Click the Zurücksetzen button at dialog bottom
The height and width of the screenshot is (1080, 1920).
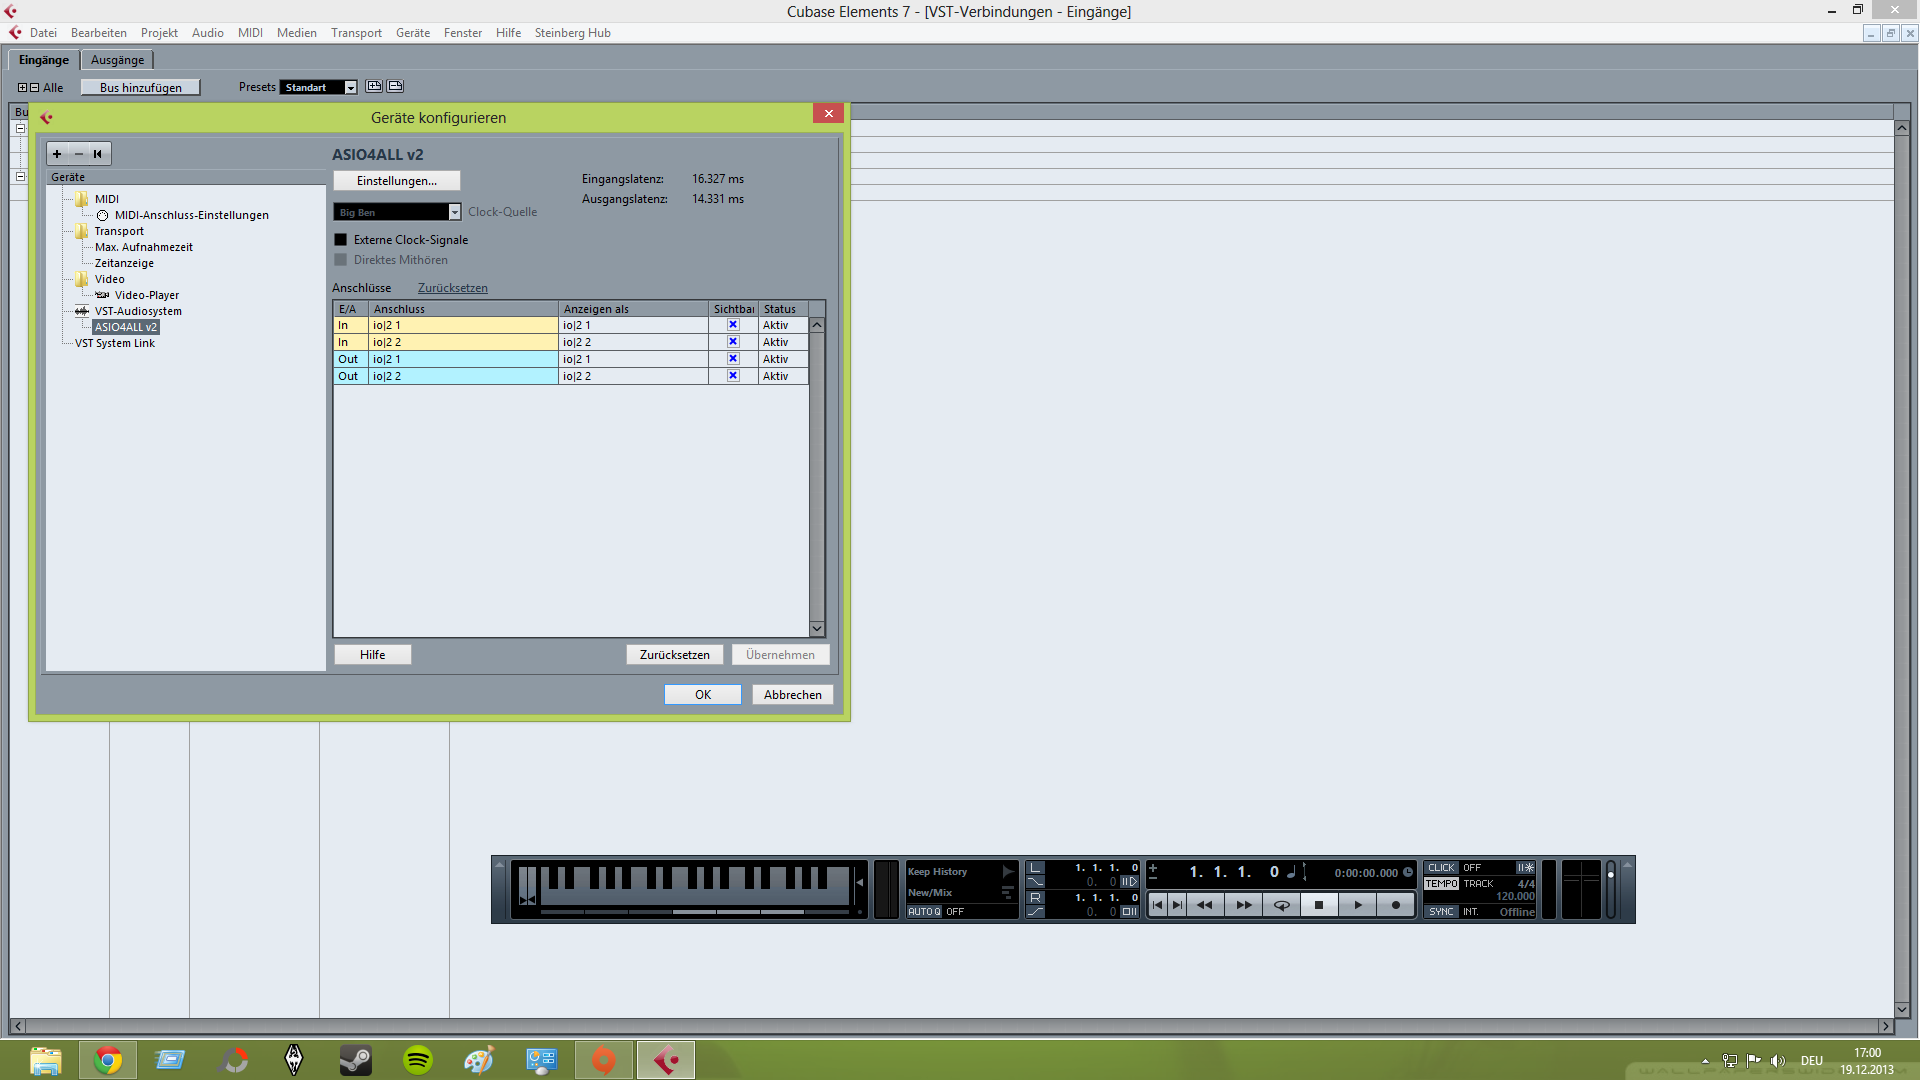tap(675, 655)
